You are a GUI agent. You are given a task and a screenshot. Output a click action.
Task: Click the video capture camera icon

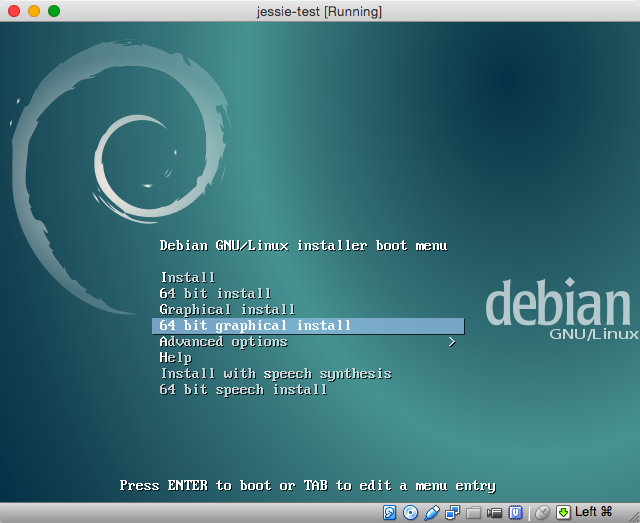click(494, 513)
